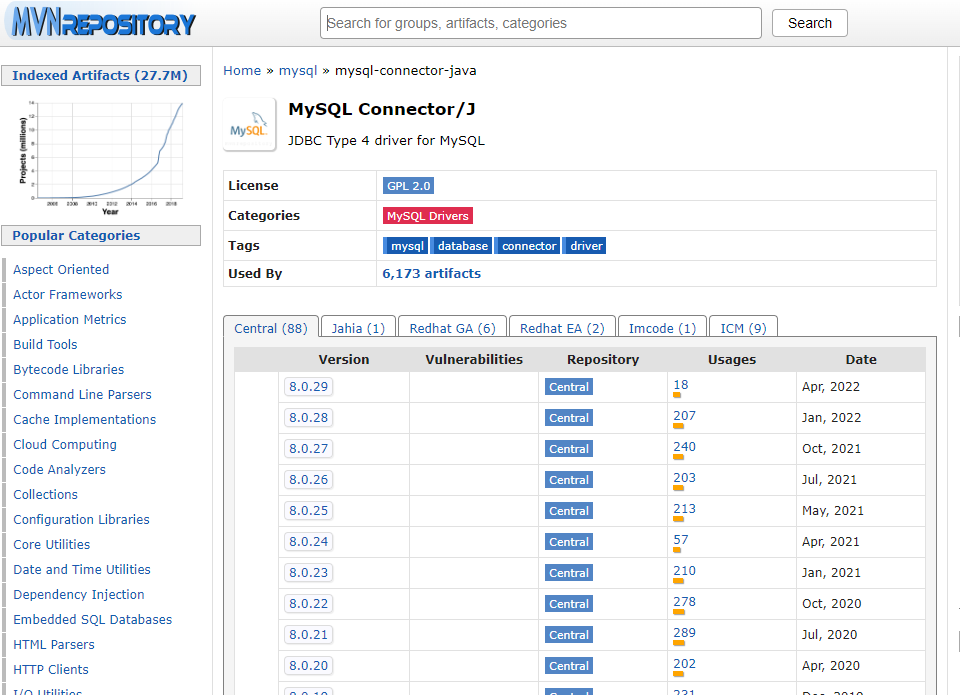Open the Command Line Parsers category
960x695 pixels.
(x=83, y=395)
